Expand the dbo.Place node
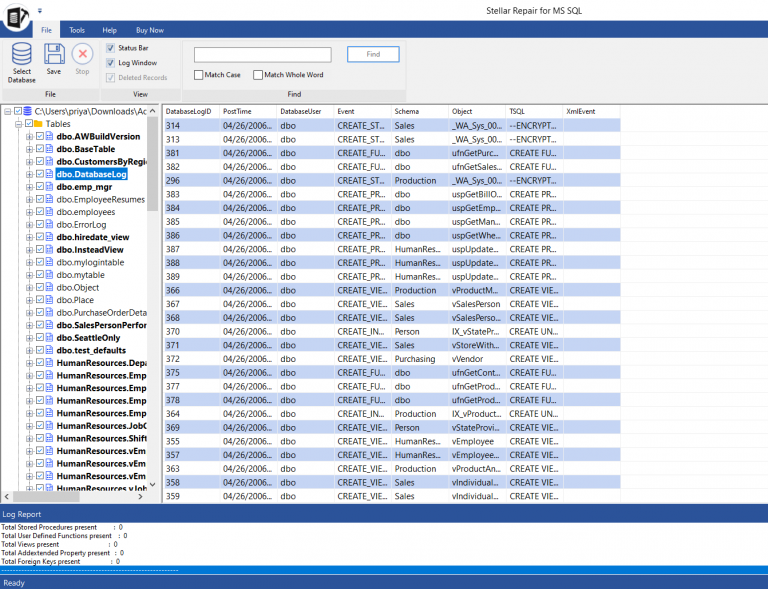Image resolution: width=768 pixels, height=589 pixels. tap(29, 300)
